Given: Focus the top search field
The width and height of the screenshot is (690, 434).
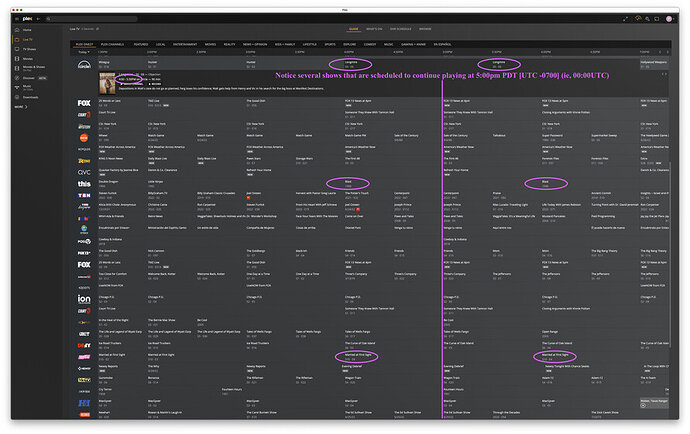Looking at the screenshot, I should click(x=92, y=19).
